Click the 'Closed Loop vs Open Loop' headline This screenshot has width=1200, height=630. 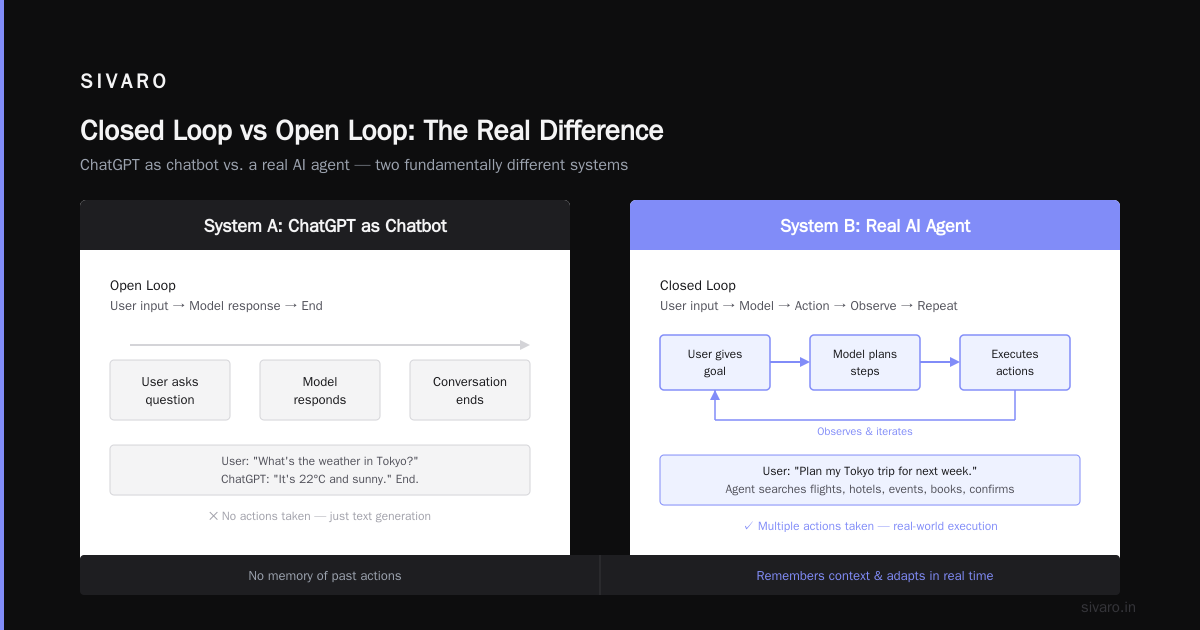click(371, 131)
